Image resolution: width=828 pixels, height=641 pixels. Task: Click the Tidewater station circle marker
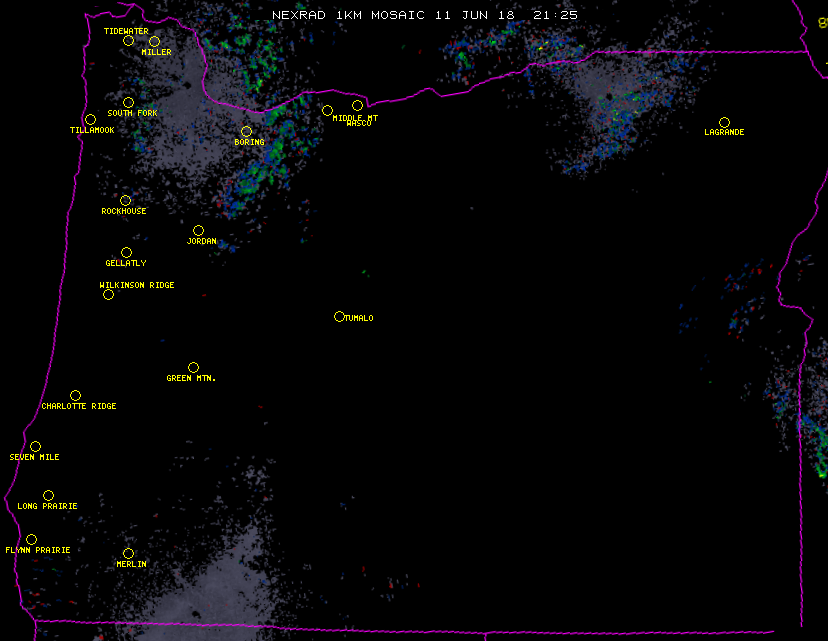point(128,41)
